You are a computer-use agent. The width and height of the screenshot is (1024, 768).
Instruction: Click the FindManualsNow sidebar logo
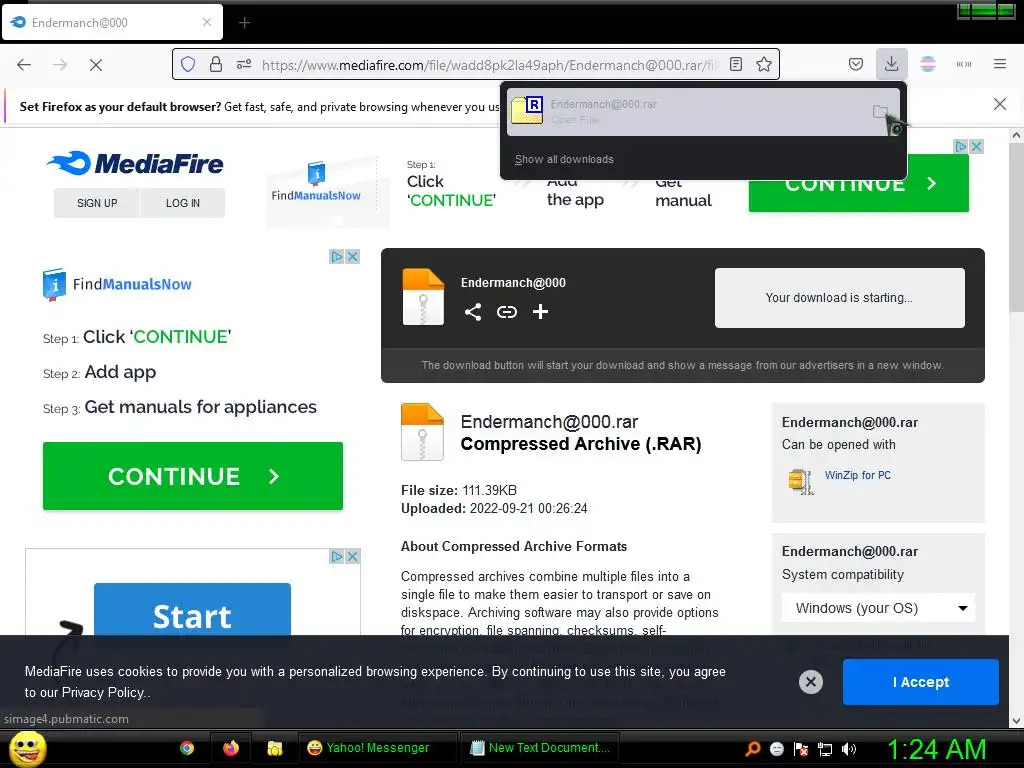117,284
